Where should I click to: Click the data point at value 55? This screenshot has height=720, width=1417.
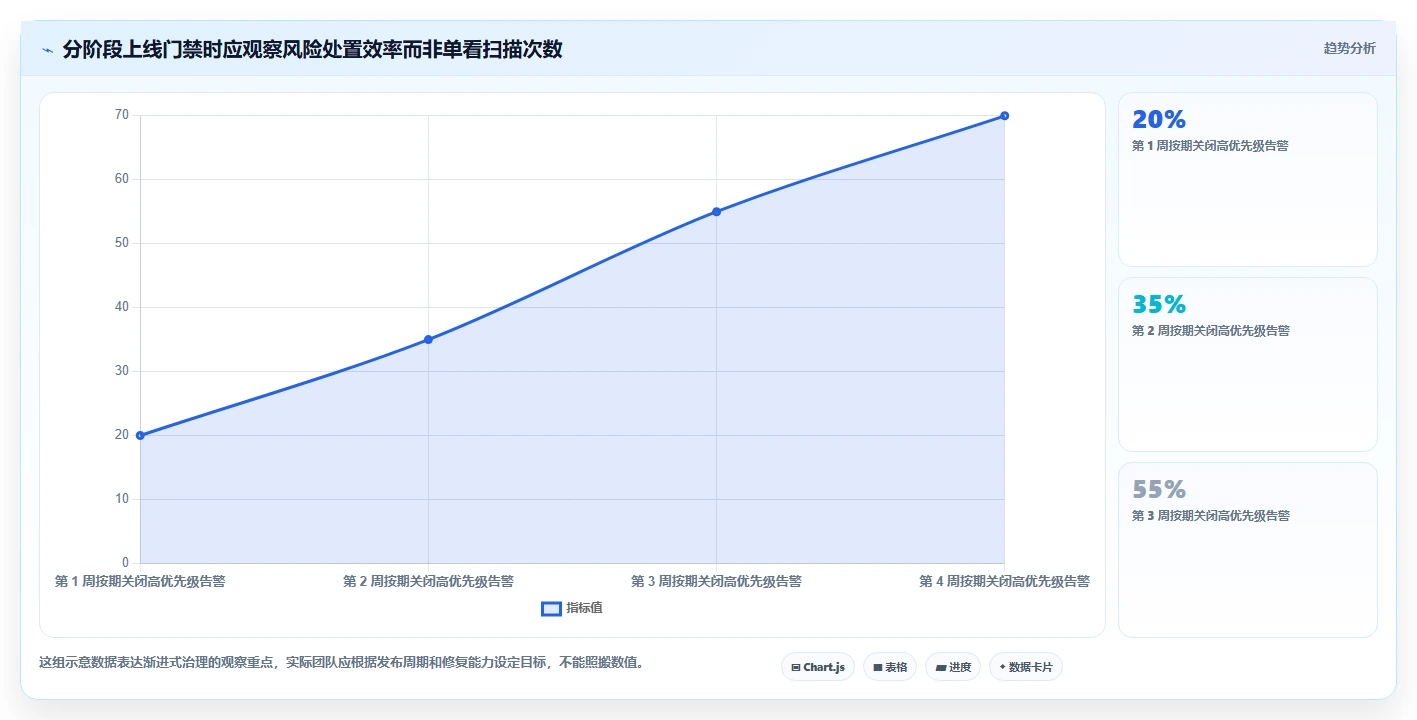pyautogui.click(x=716, y=211)
